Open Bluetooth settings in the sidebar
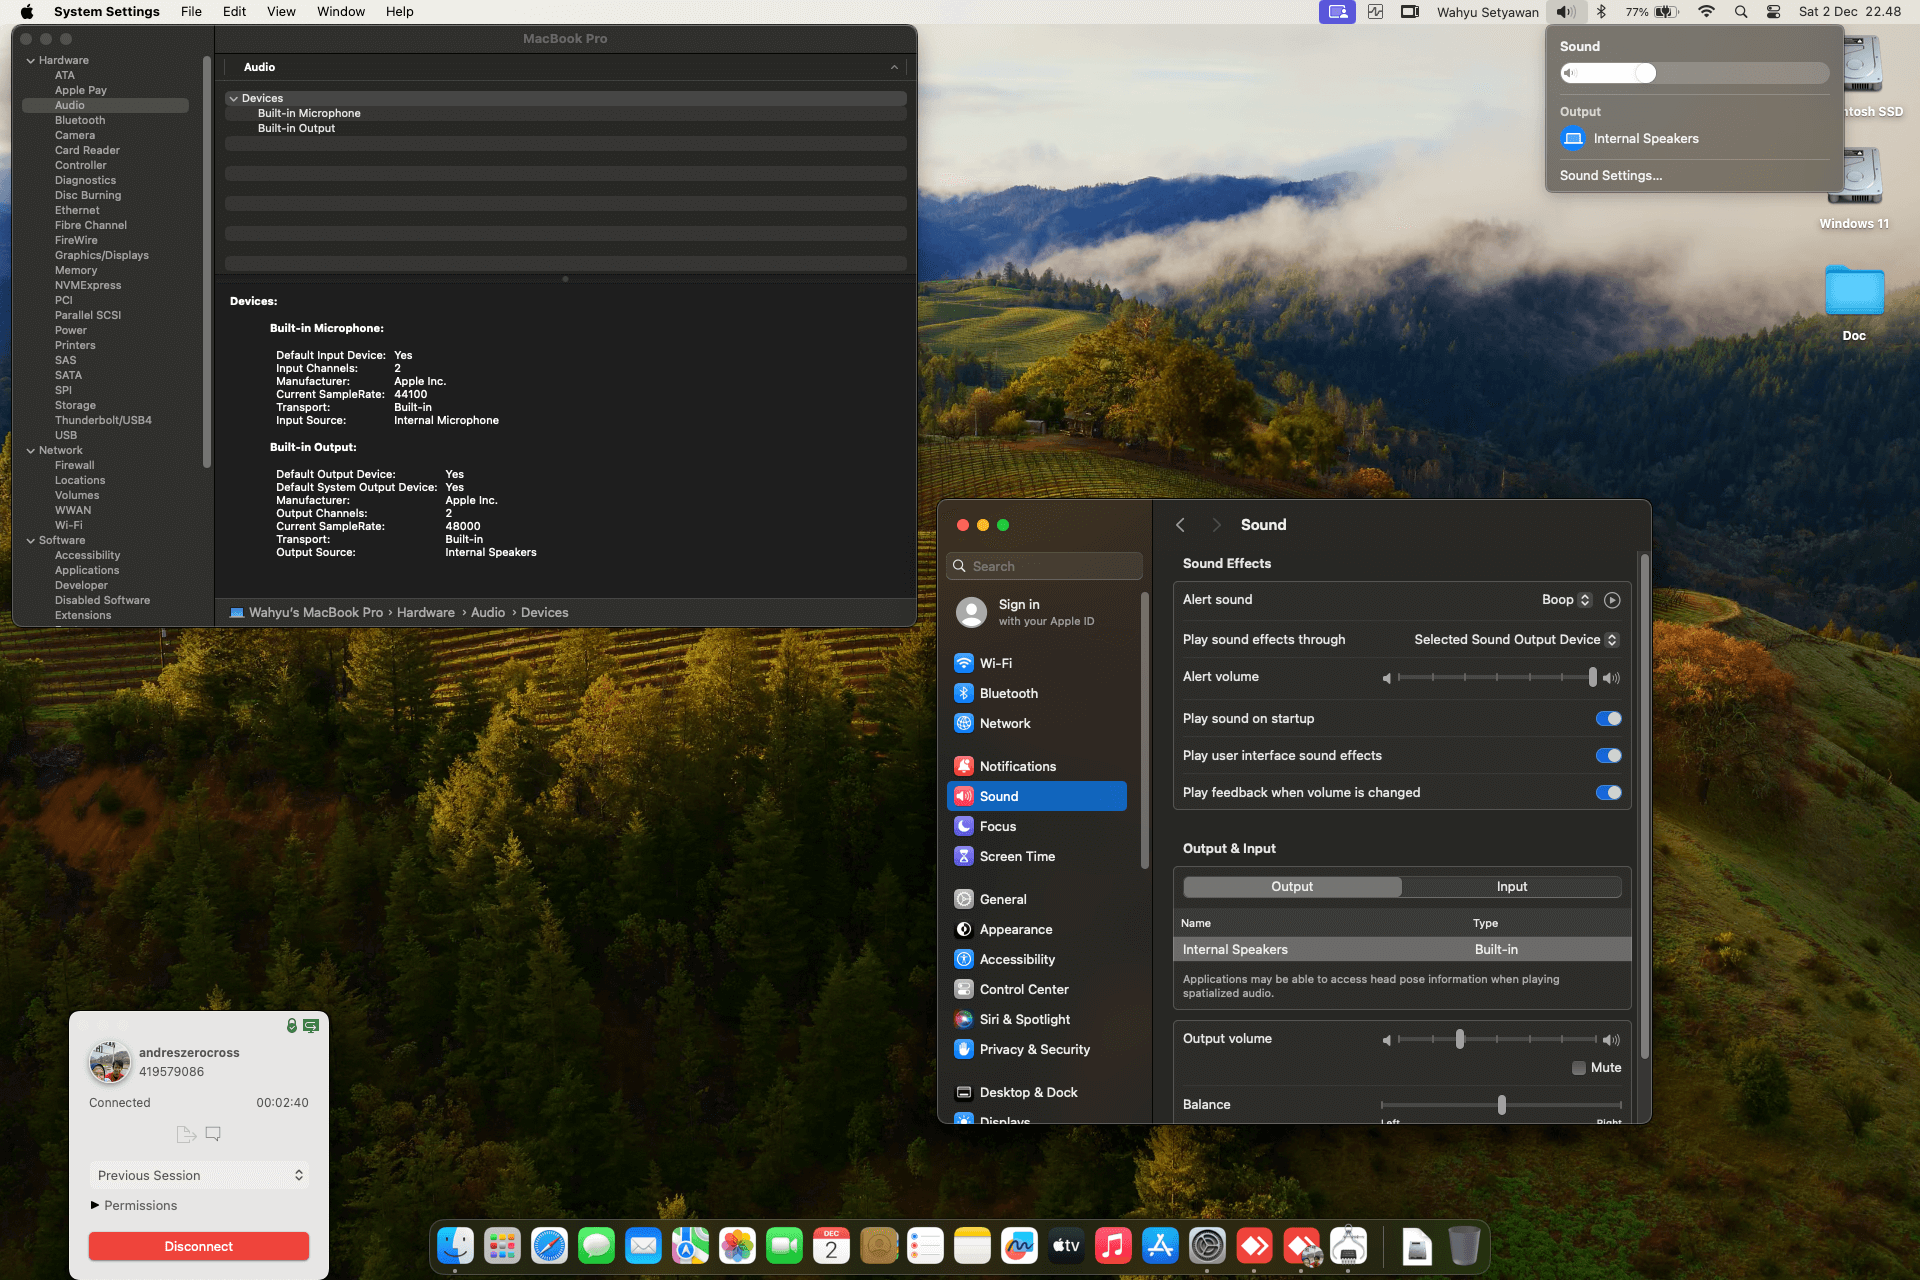The width and height of the screenshot is (1920, 1280). pos(1008,693)
